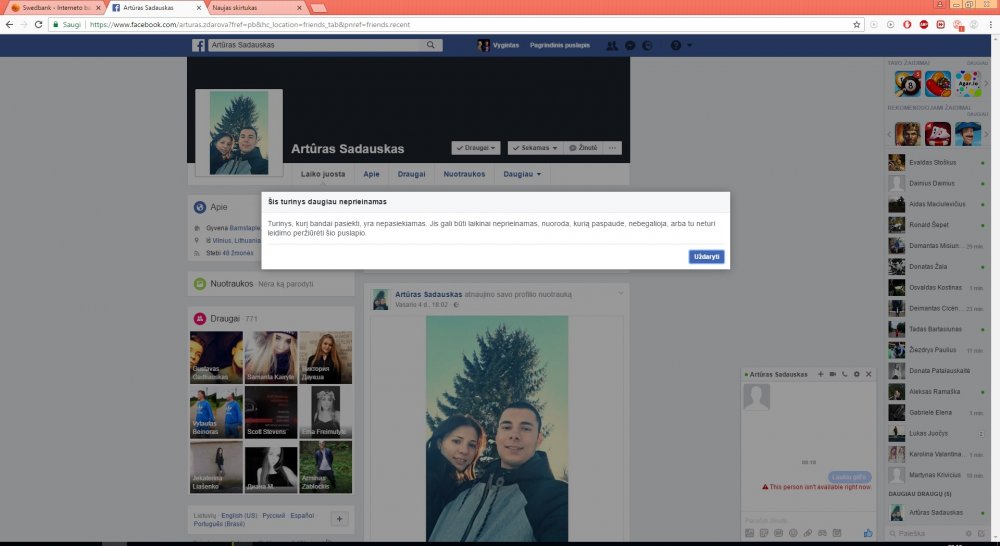Open notifications globe icon in top bar

point(647,45)
